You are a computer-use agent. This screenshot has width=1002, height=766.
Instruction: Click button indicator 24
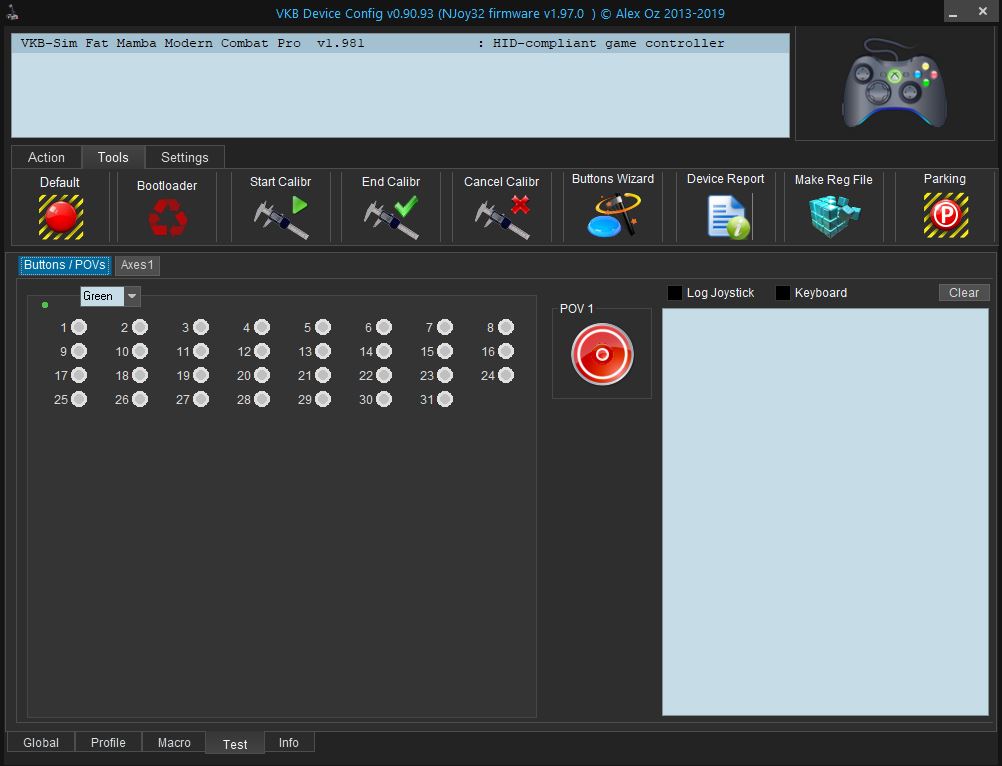[506, 375]
